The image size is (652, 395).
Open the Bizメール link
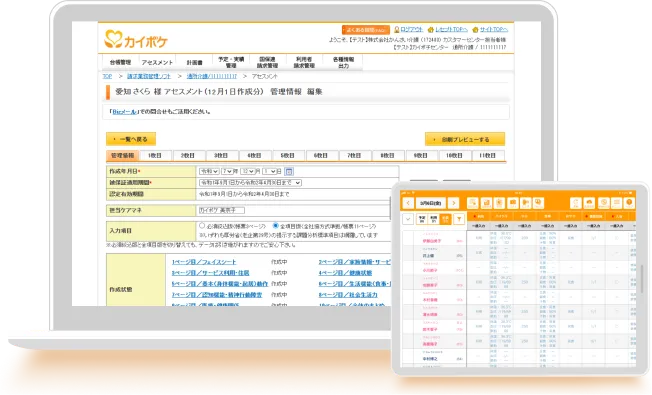[124, 112]
